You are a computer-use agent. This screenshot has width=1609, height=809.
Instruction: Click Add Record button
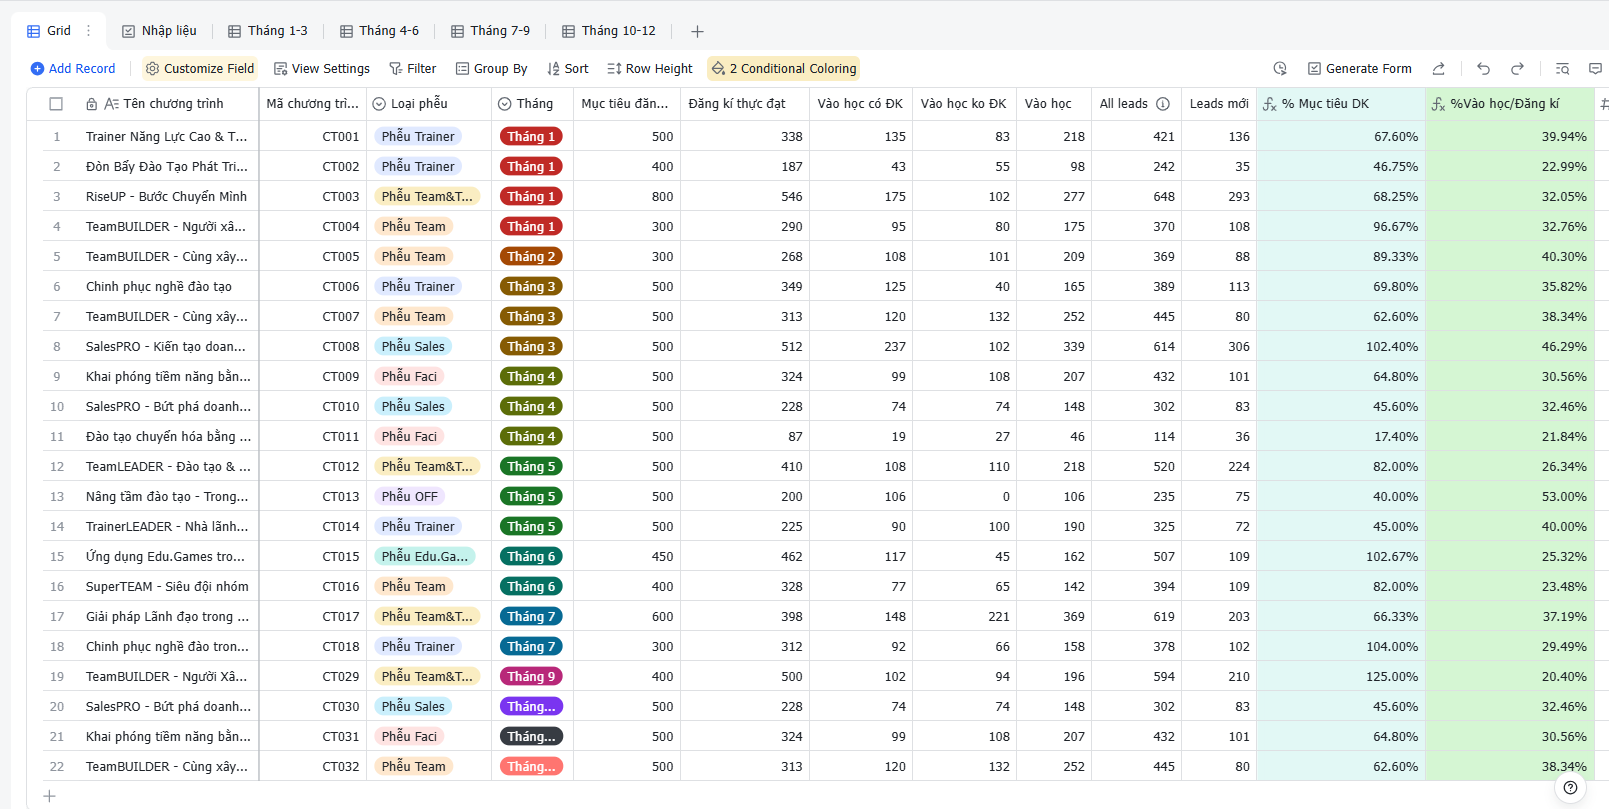tap(72, 69)
